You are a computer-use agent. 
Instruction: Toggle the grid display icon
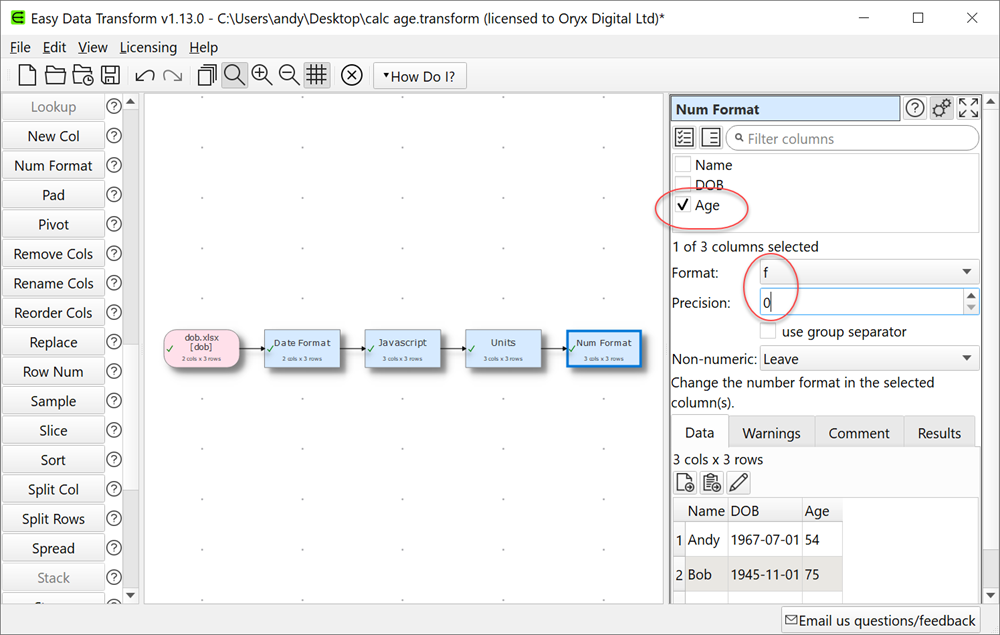317,75
